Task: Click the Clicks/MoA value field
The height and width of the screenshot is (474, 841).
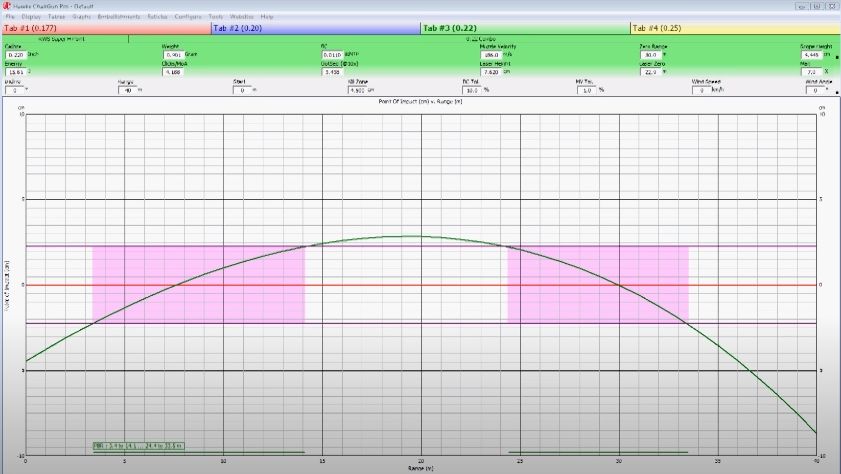Action: tap(173, 72)
